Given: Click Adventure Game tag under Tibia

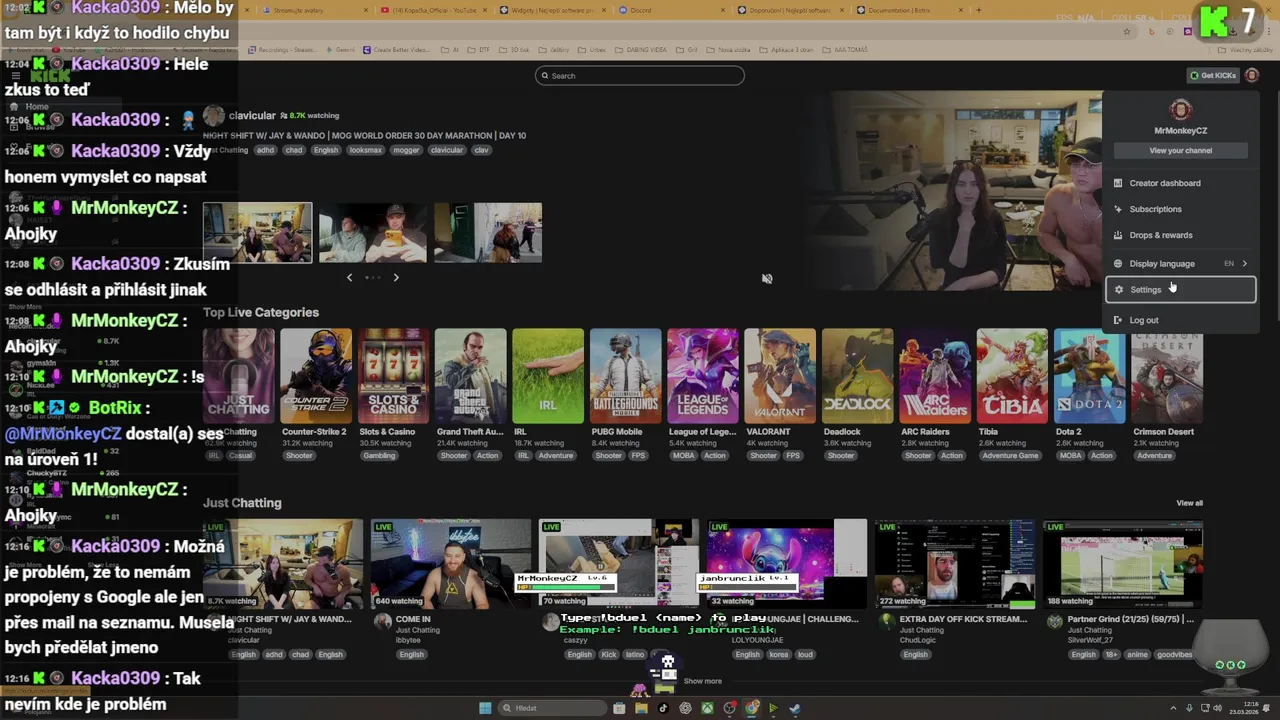Looking at the screenshot, I should [1010, 456].
